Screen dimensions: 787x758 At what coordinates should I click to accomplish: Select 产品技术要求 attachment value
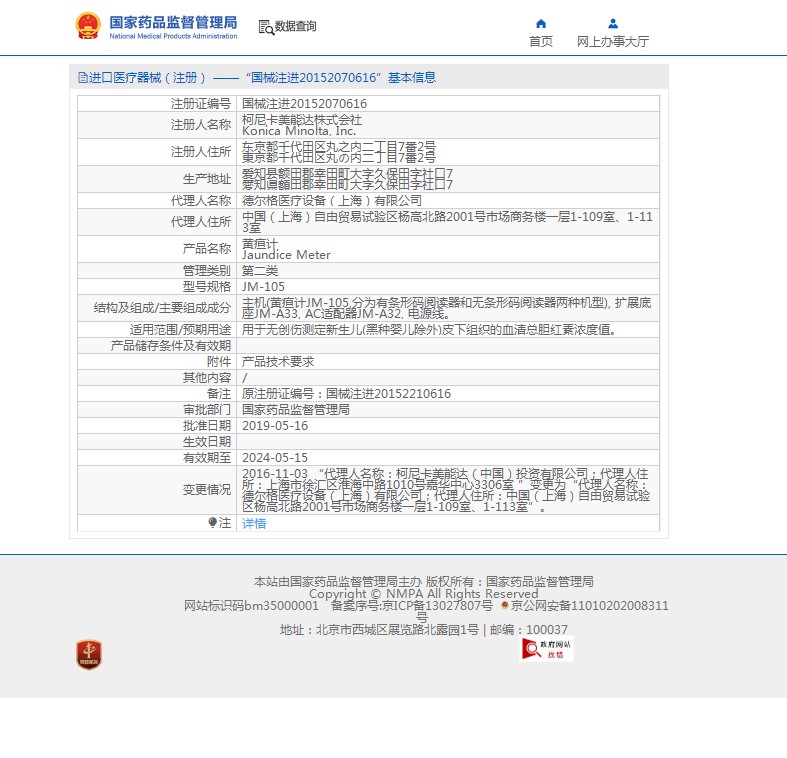tap(278, 362)
